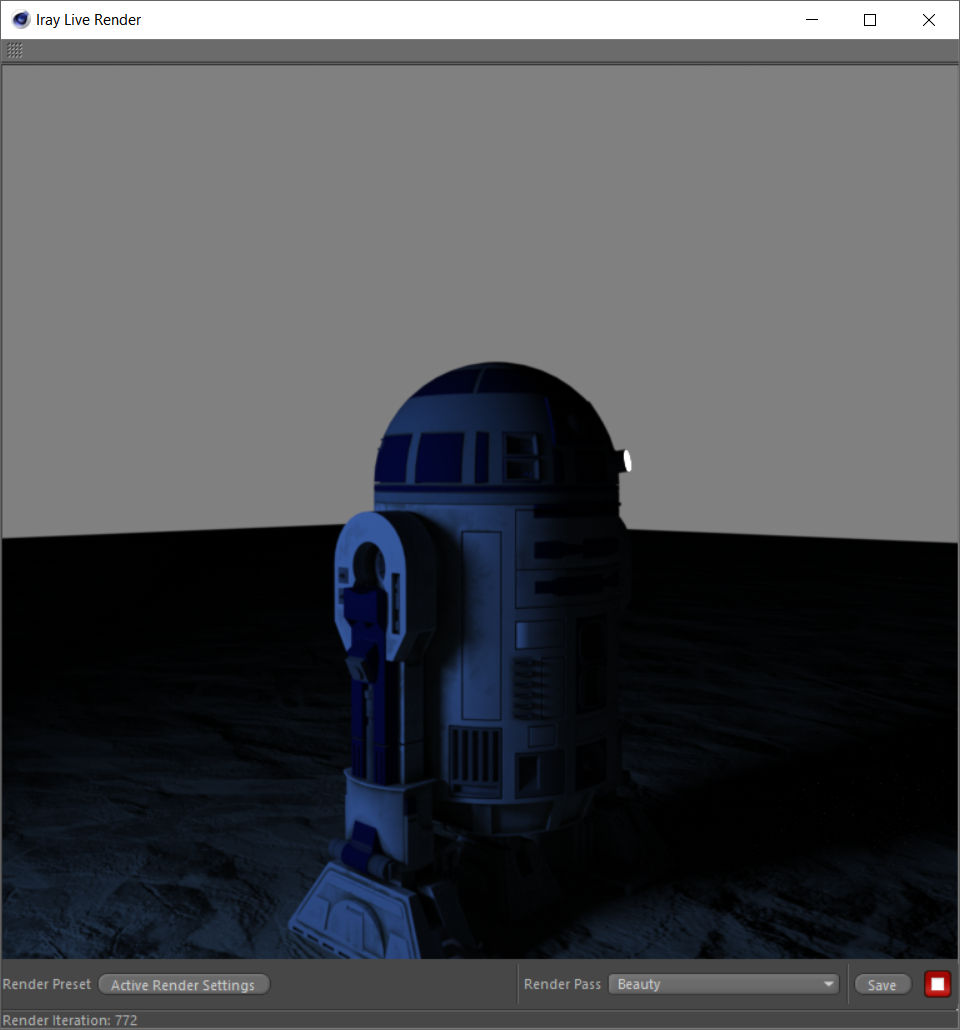Click the Render Preset label
Image resolution: width=960 pixels, height=1030 pixels.
pos(47,984)
